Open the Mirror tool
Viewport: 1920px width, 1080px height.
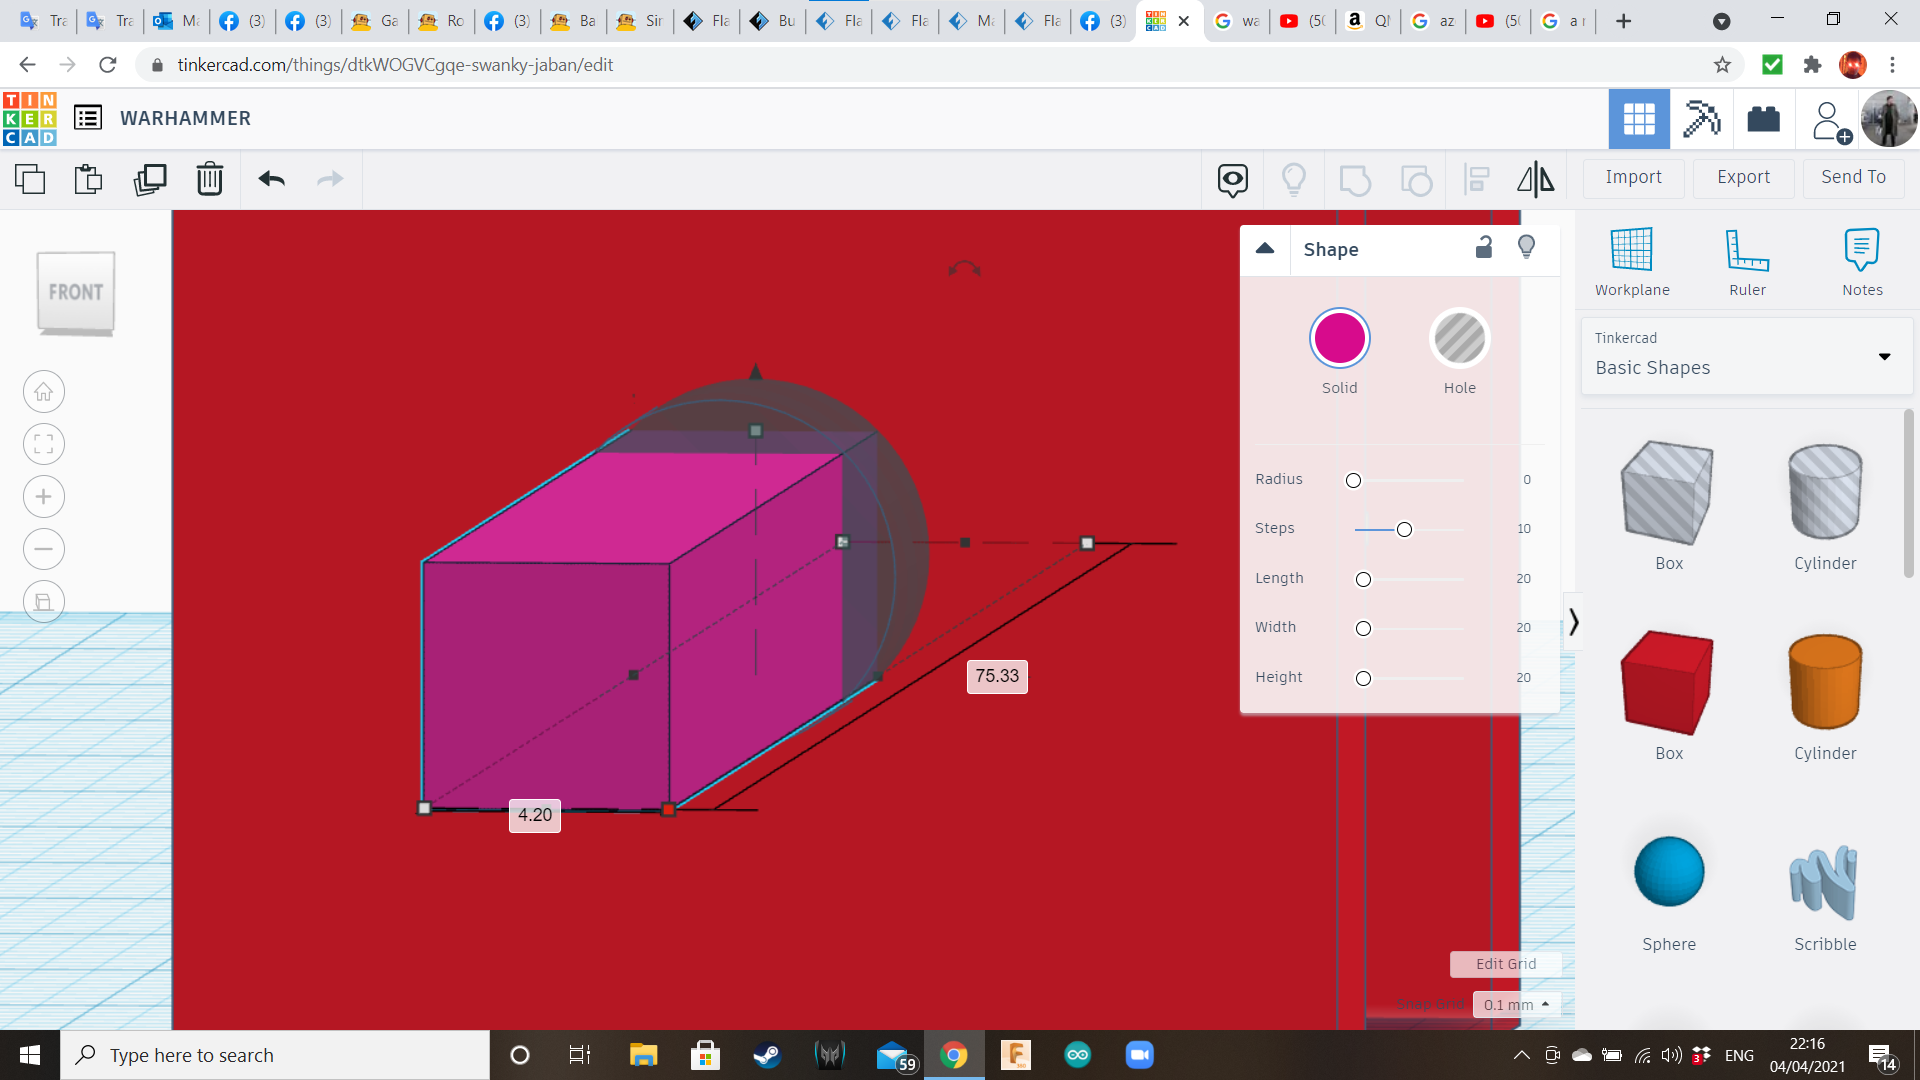[1535, 179]
